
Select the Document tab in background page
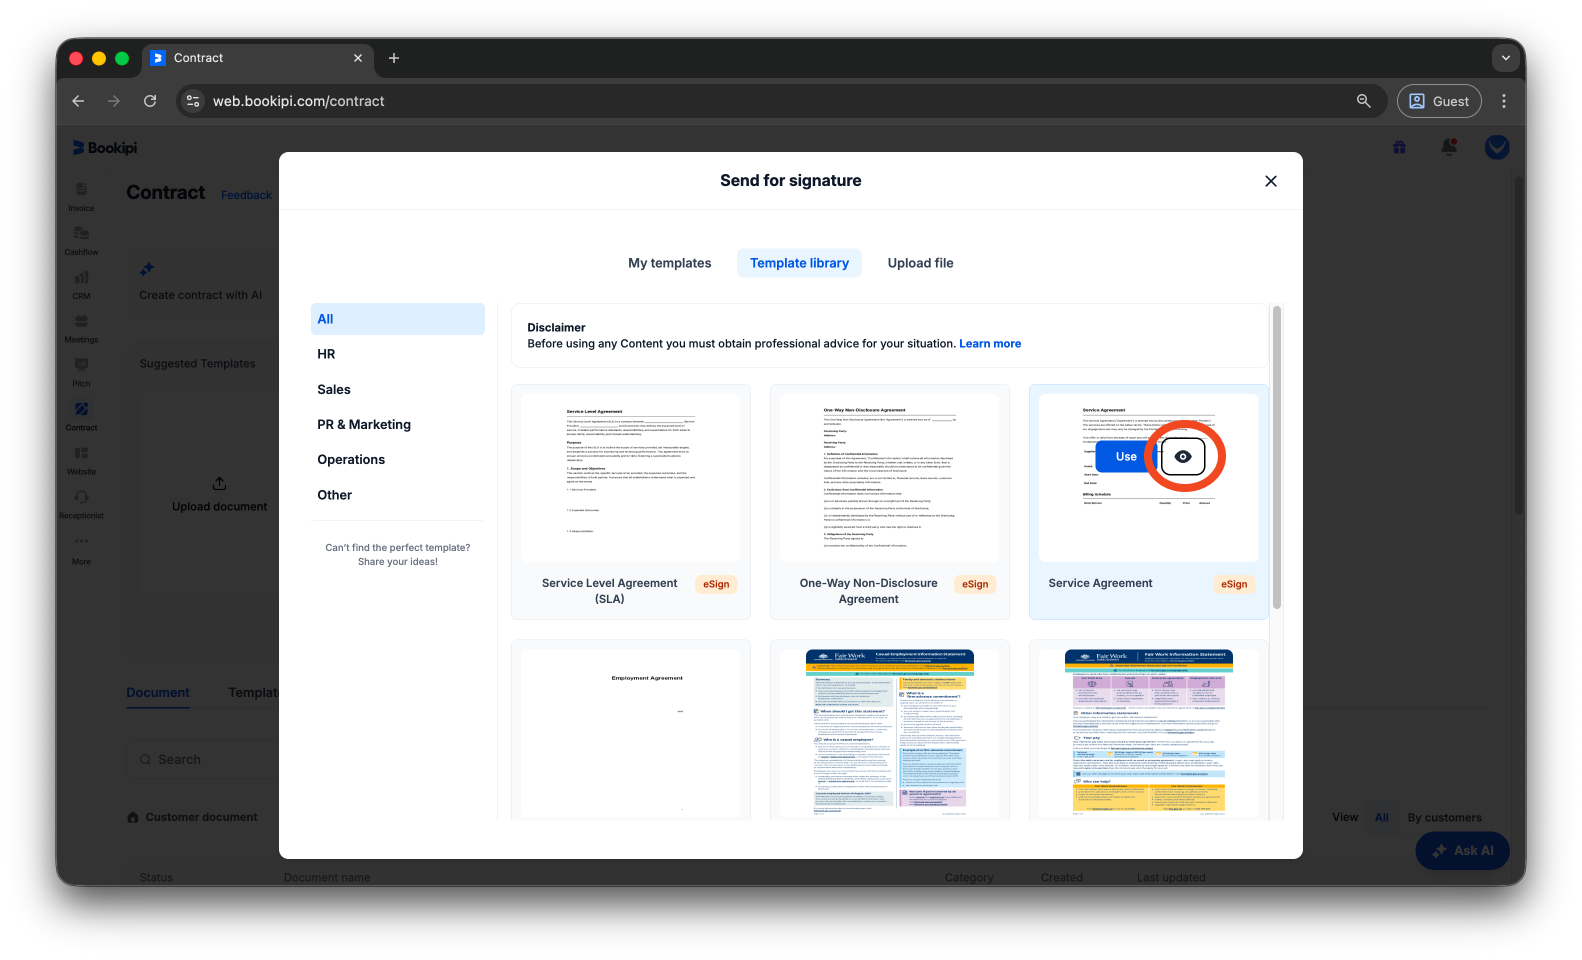[158, 692]
